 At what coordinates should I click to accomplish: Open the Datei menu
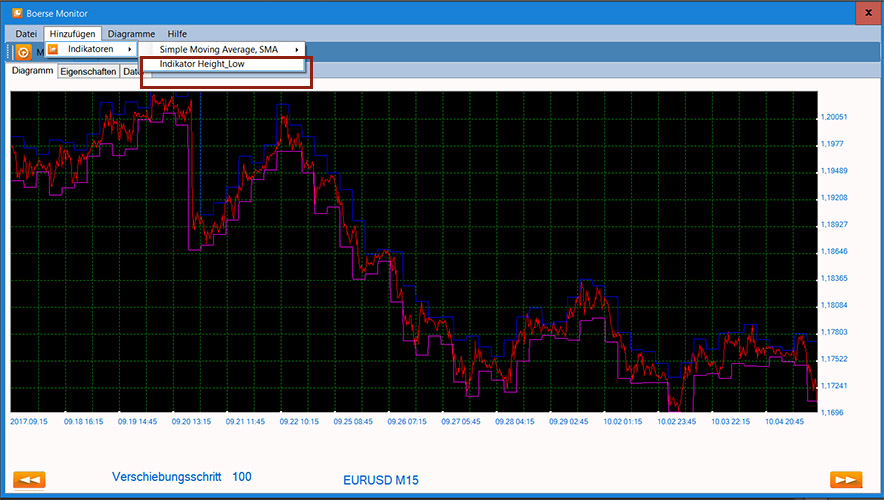tap(26, 34)
